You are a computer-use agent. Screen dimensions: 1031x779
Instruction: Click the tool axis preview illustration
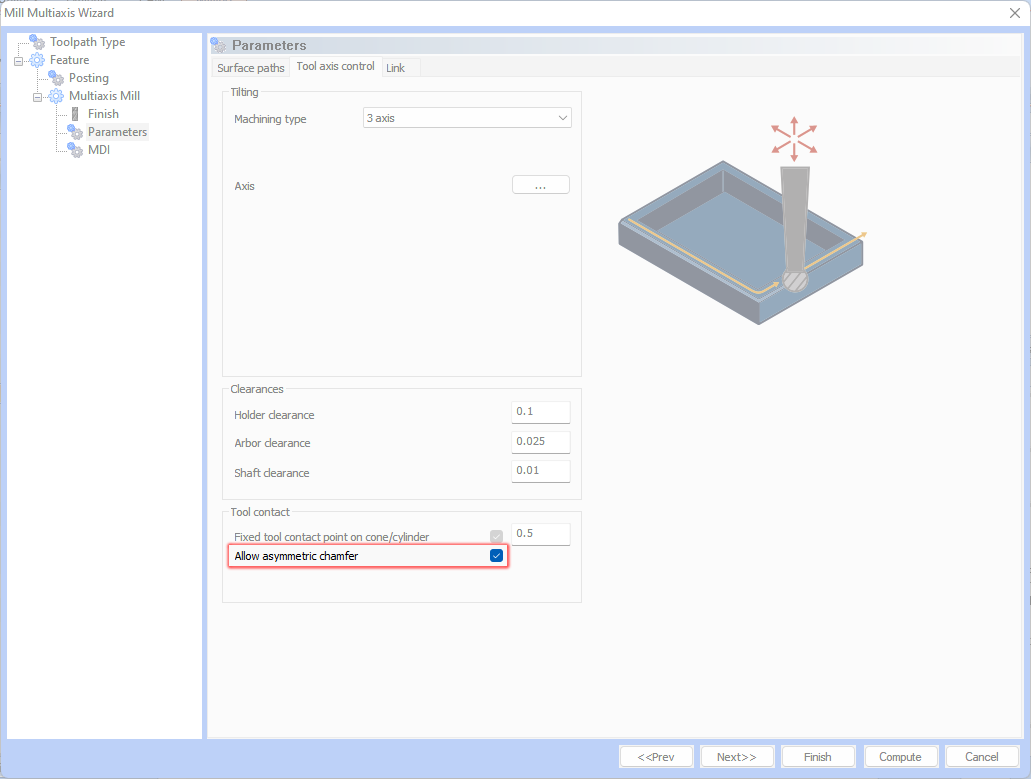742,220
